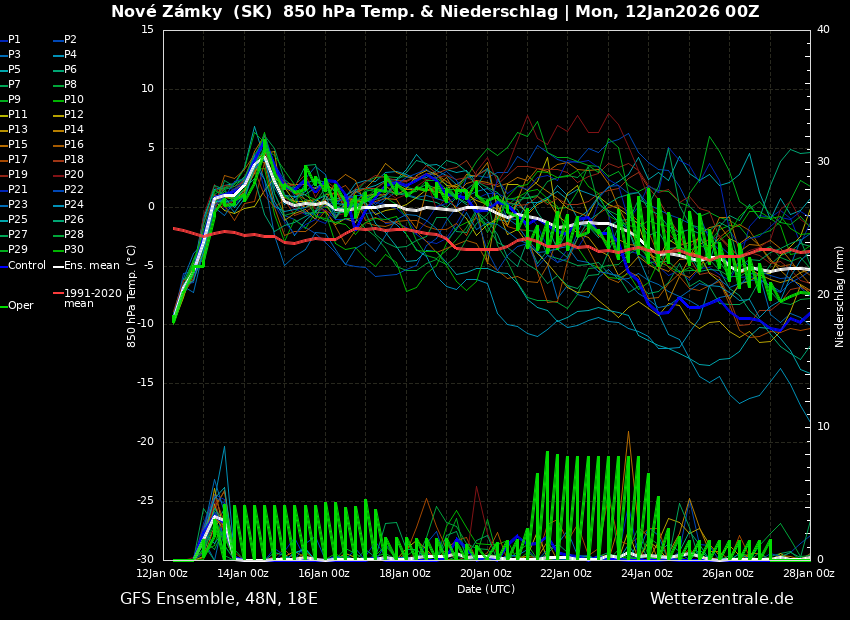
Task: Click the 14Jan 00z date tick
Action: click(x=243, y=573)
